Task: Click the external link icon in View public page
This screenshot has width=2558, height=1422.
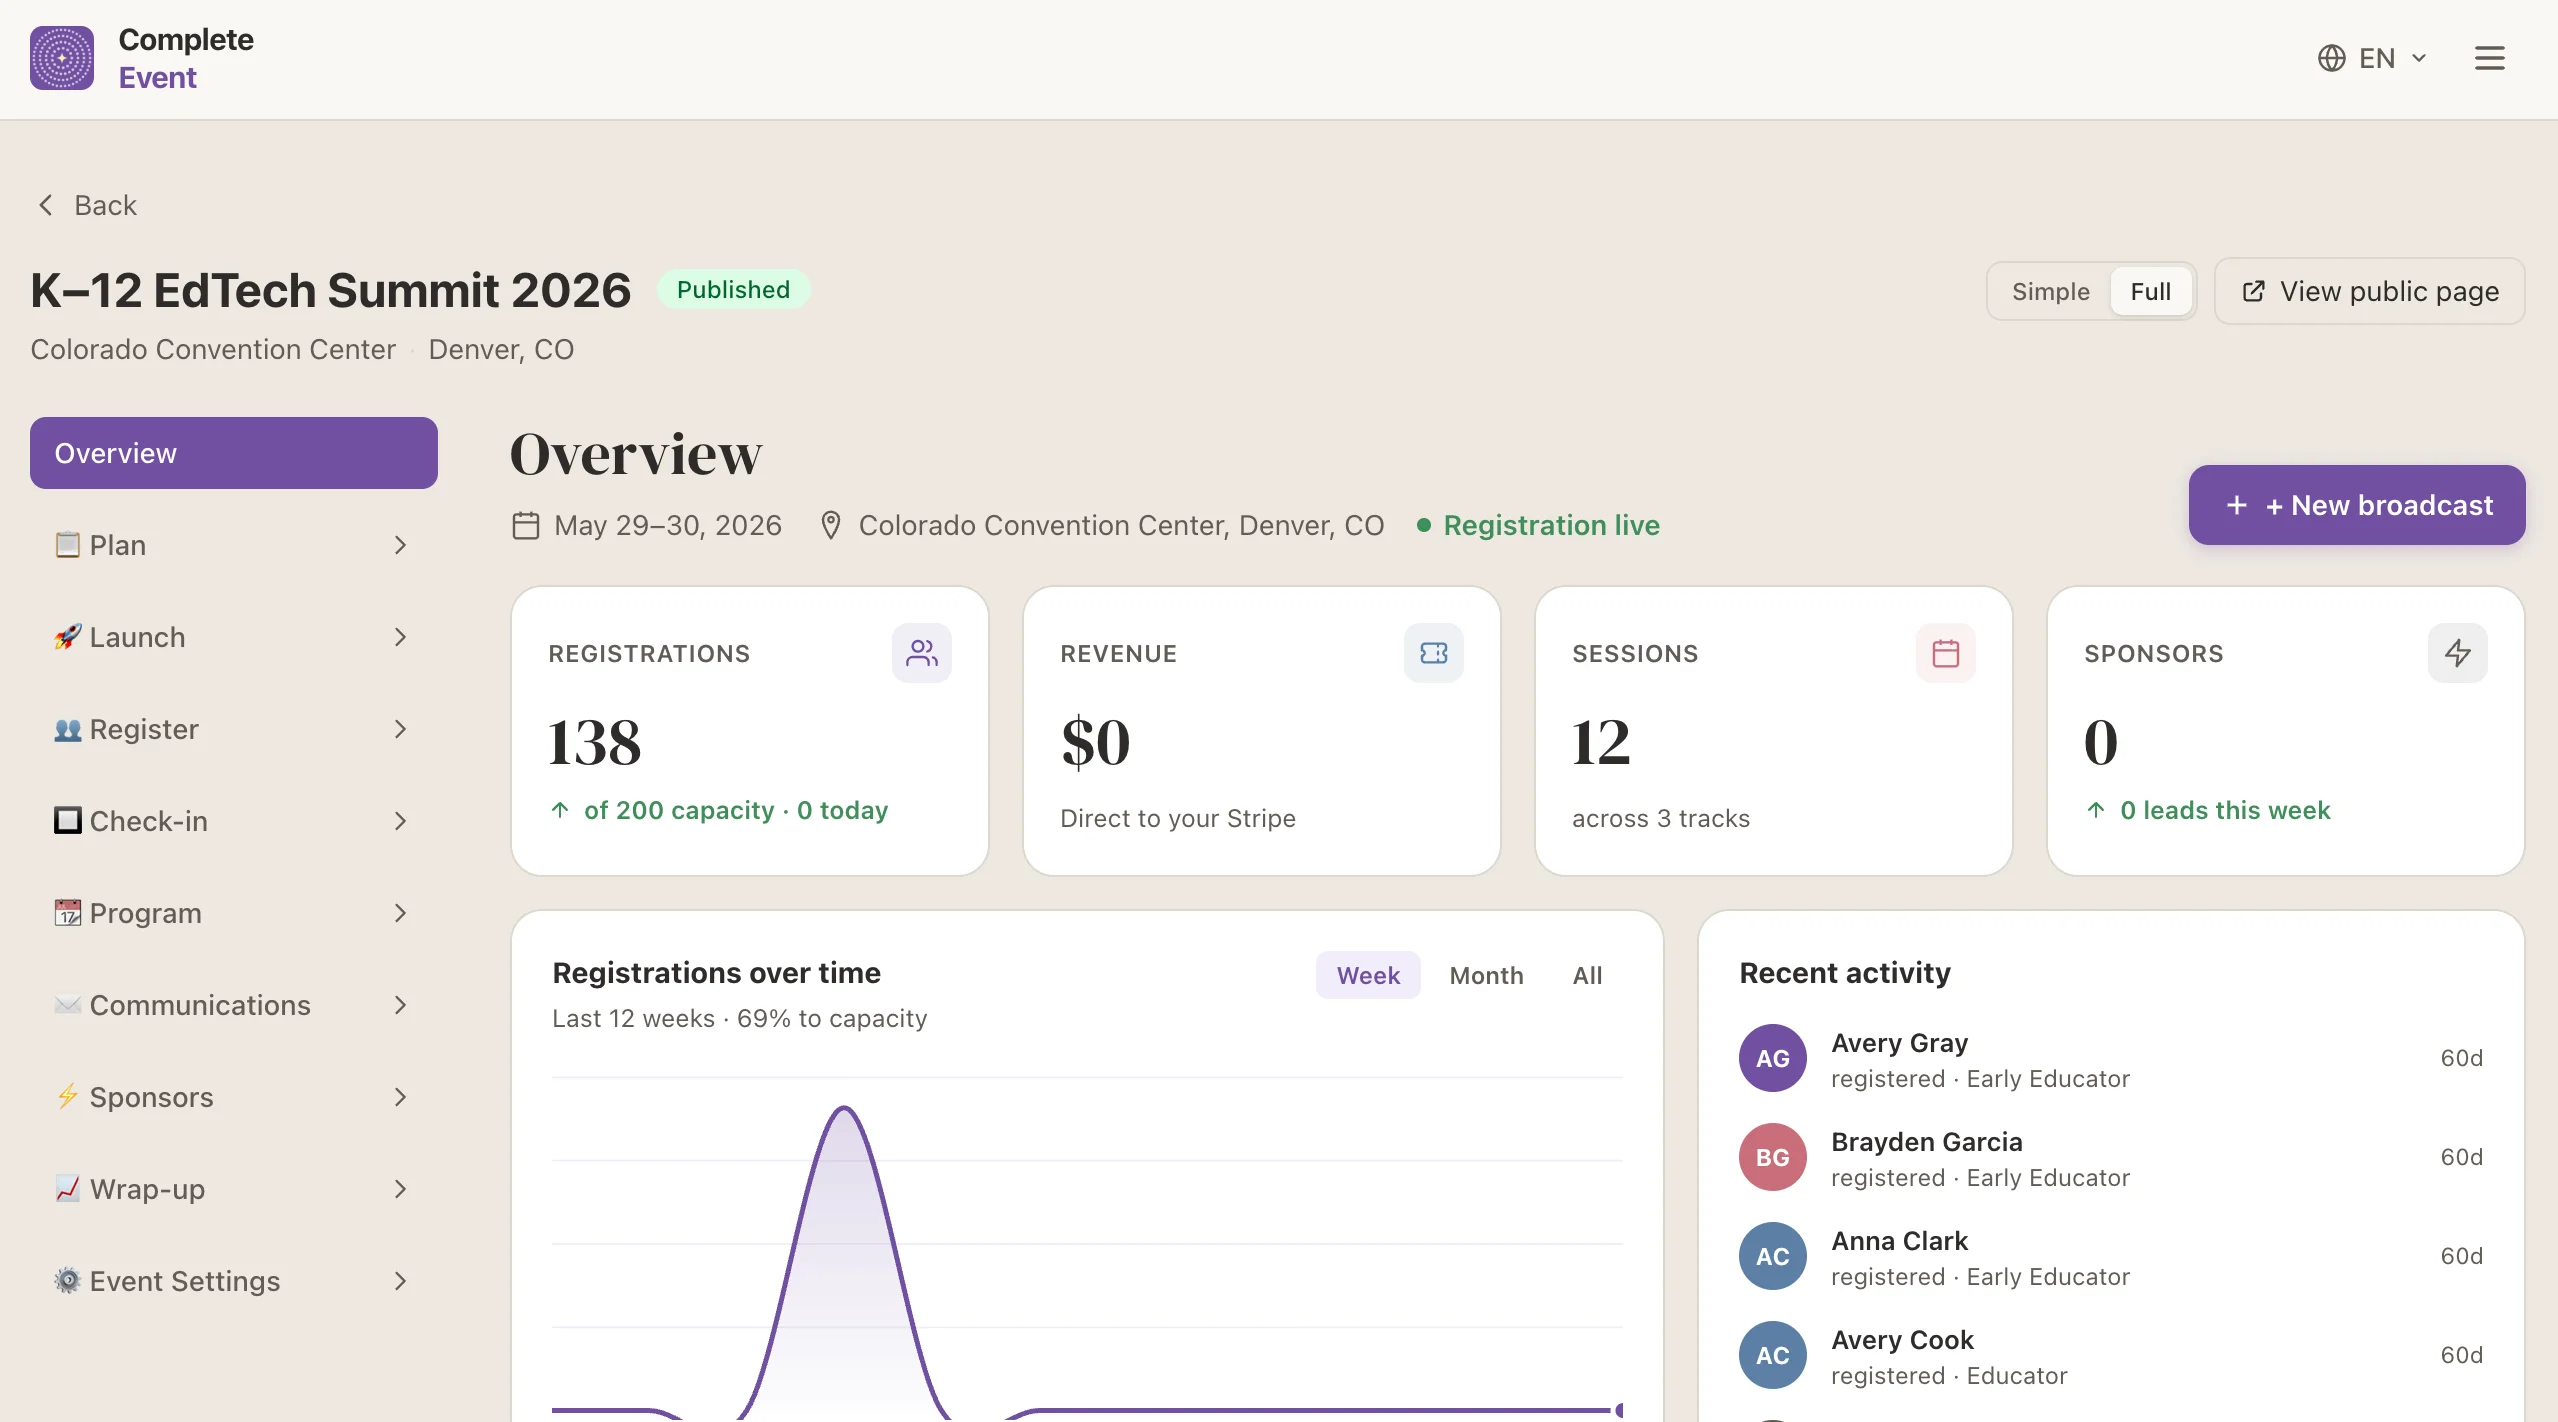Action: [x=2253, y=291]
